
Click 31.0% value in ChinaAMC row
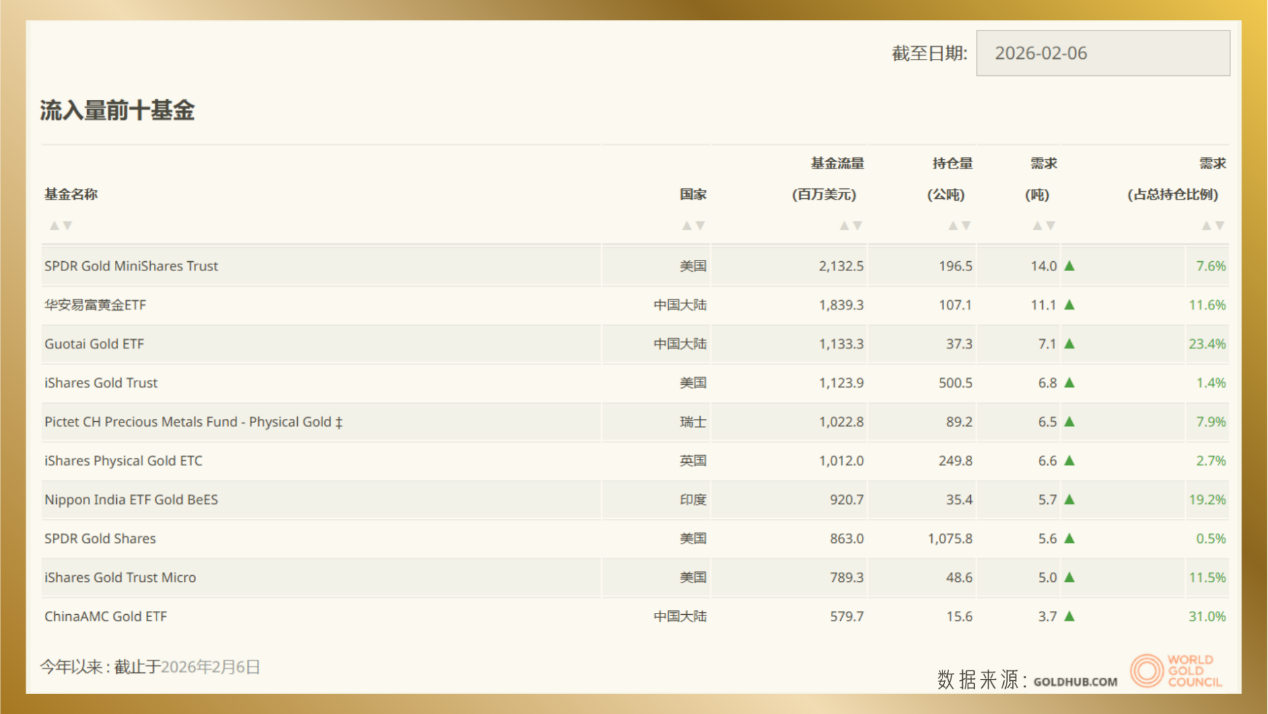click(1206, 617)
